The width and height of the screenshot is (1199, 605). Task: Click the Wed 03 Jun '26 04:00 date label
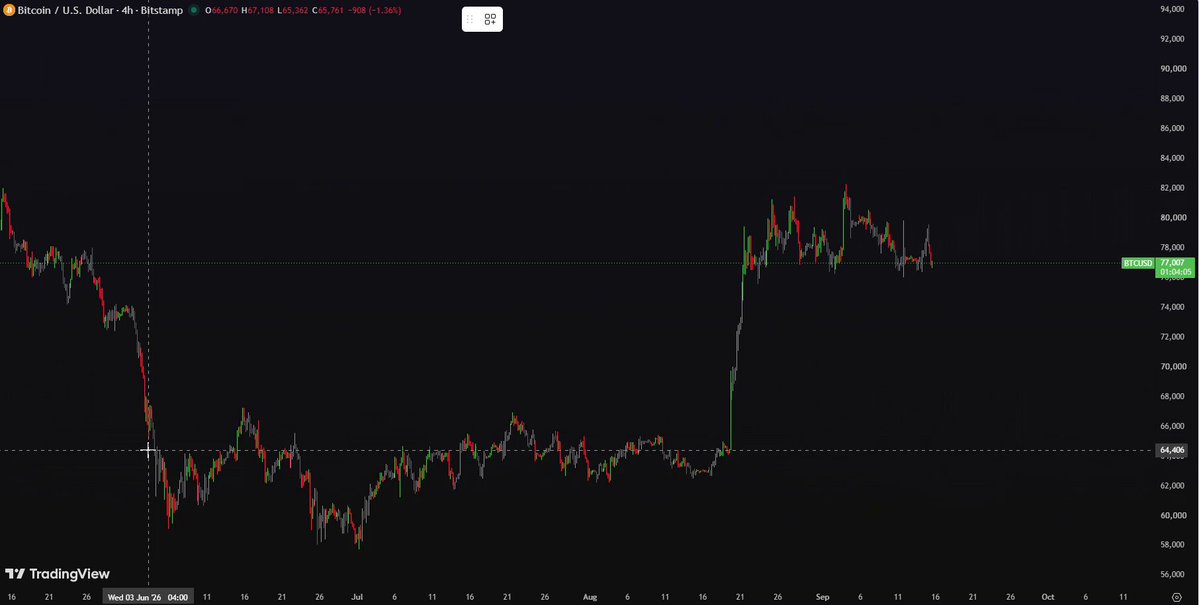click(148, 597)
